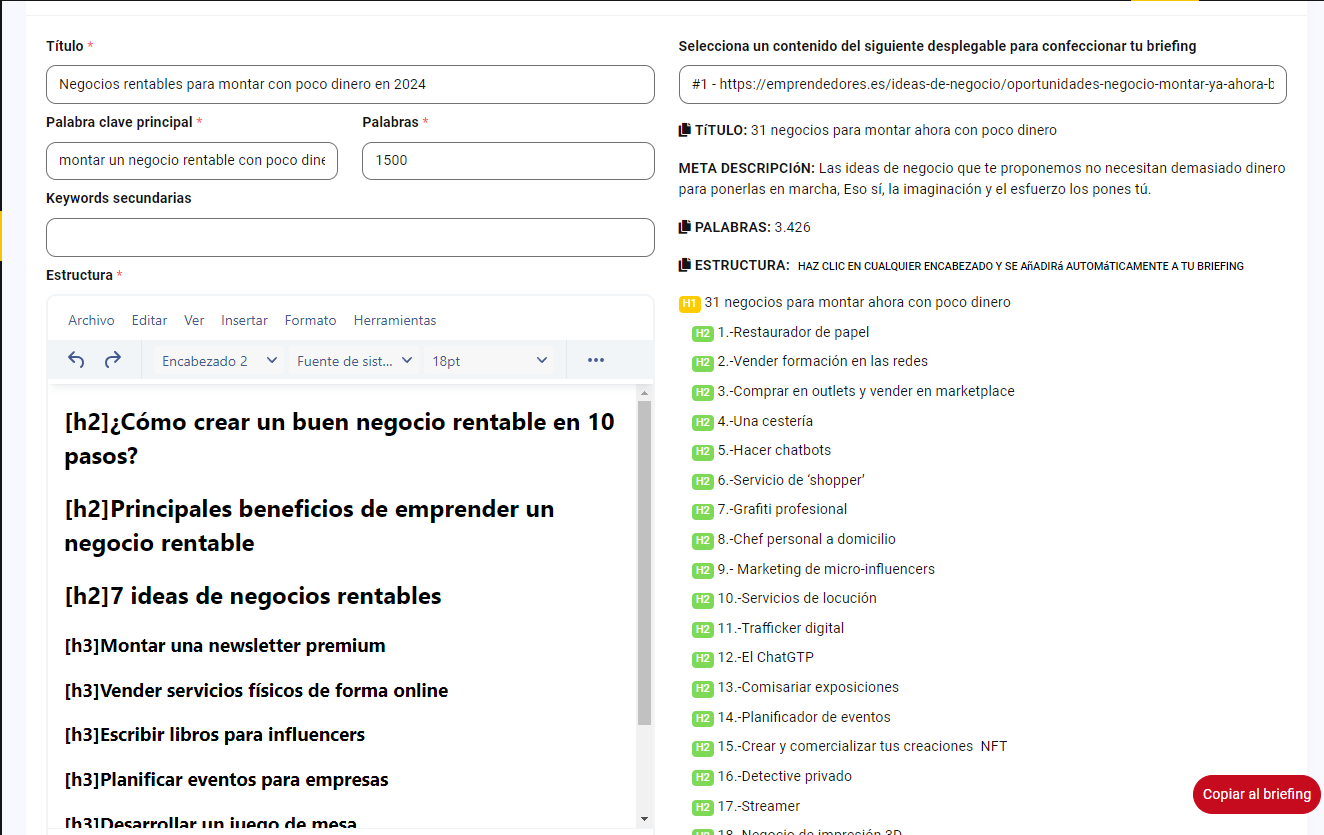The height and width of the screenshot is (835, 1324).
Task: Click the H2 badge beside Trafficker digital
Action: coord(703,629)
